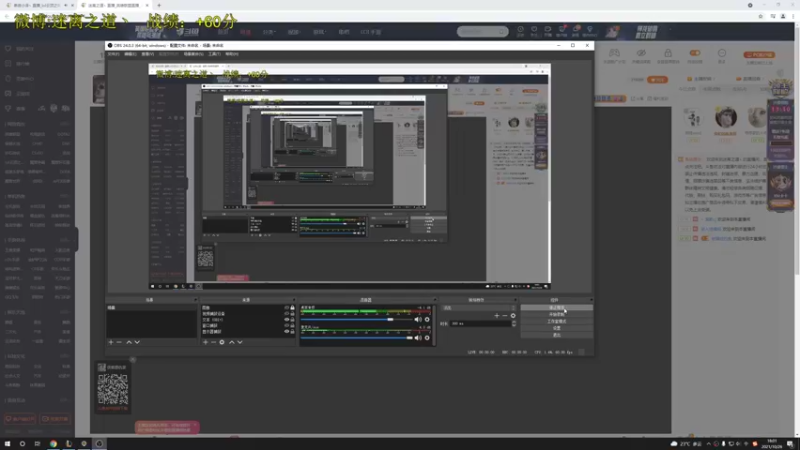Viewport: 800px width, 450px height.
Task: Open Windows Start menu
Action: pos(7,444)
